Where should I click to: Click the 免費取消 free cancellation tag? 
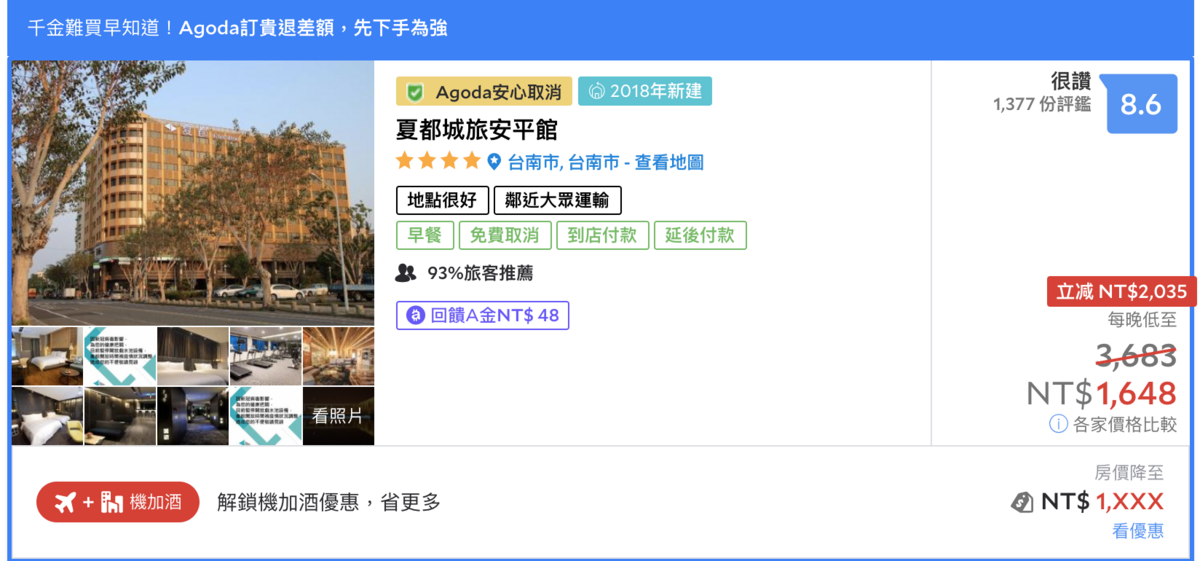click(505, 235)
